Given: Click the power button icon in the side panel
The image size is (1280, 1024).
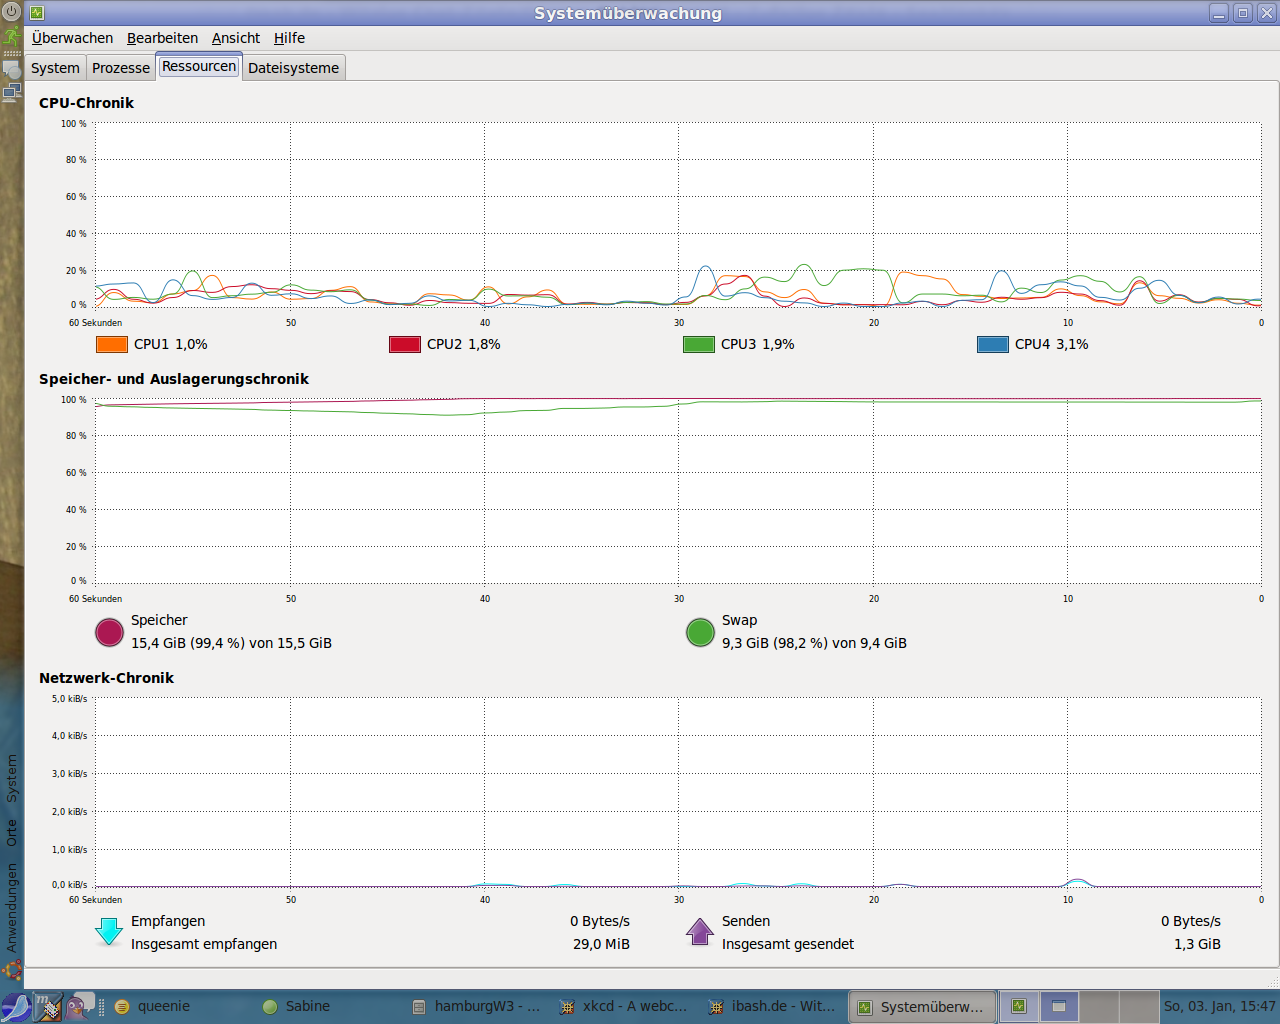Looking at the screenshot, I should point(11,13).
